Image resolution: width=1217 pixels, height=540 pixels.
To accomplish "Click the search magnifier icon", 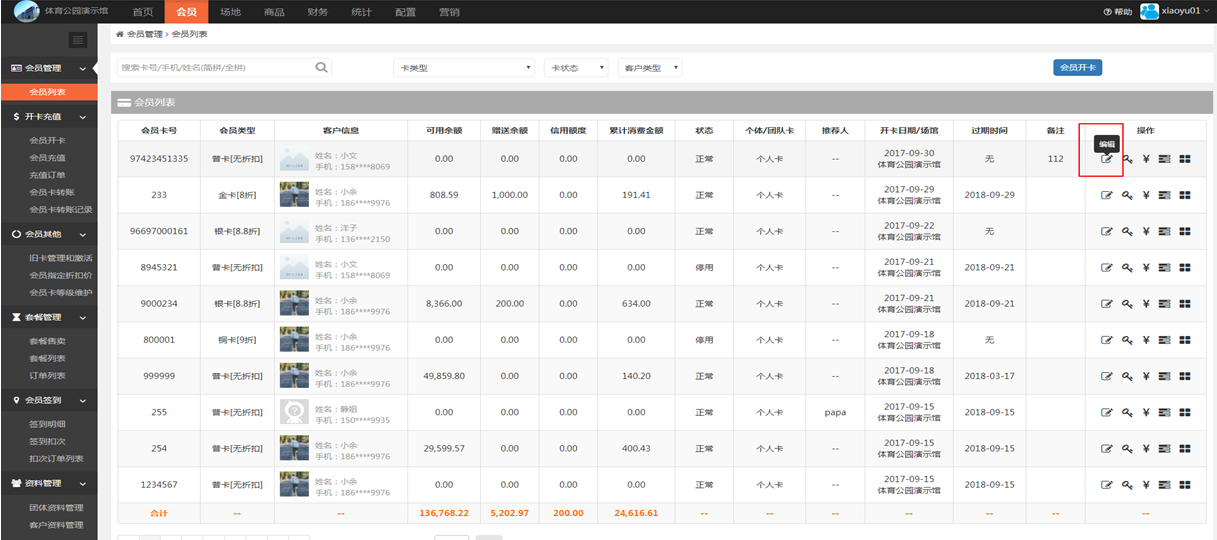I will (321, 67).
